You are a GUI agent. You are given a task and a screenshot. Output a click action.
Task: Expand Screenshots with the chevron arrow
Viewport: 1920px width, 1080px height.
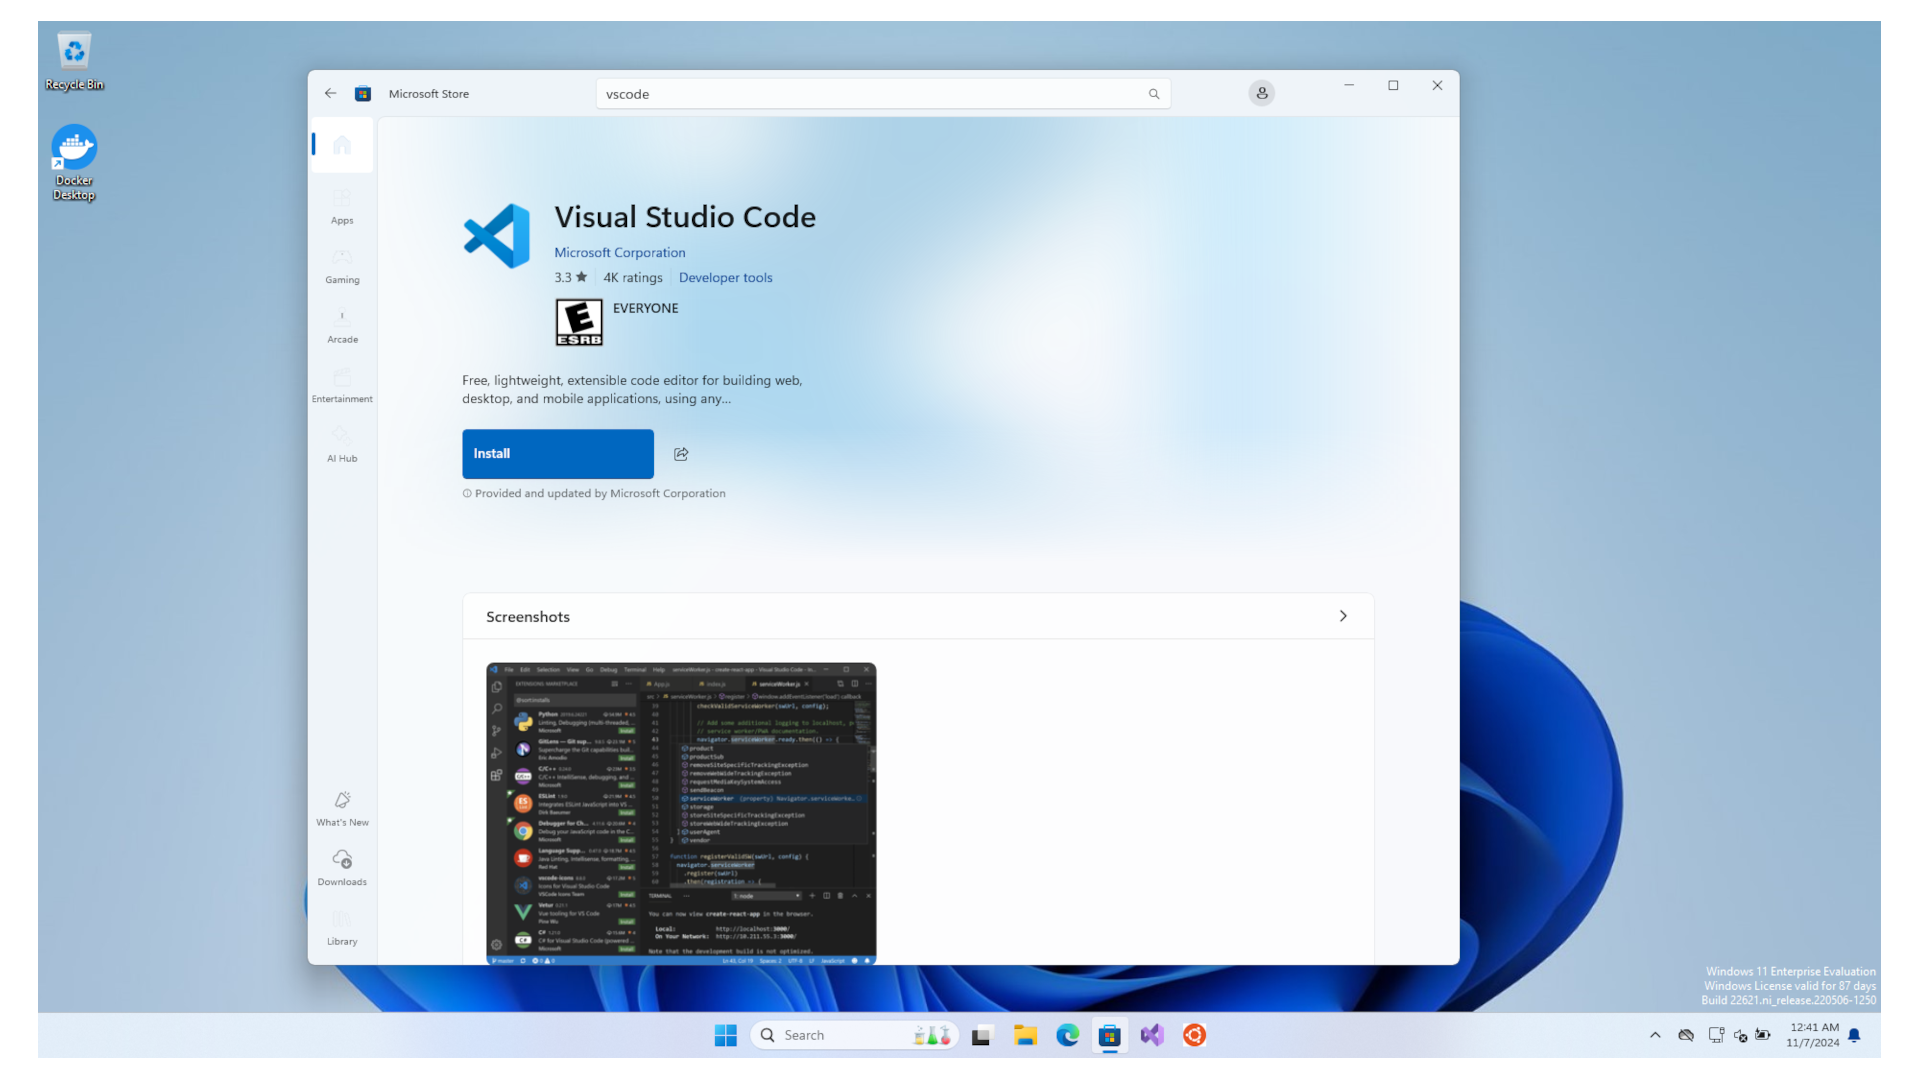[1343, 616]
